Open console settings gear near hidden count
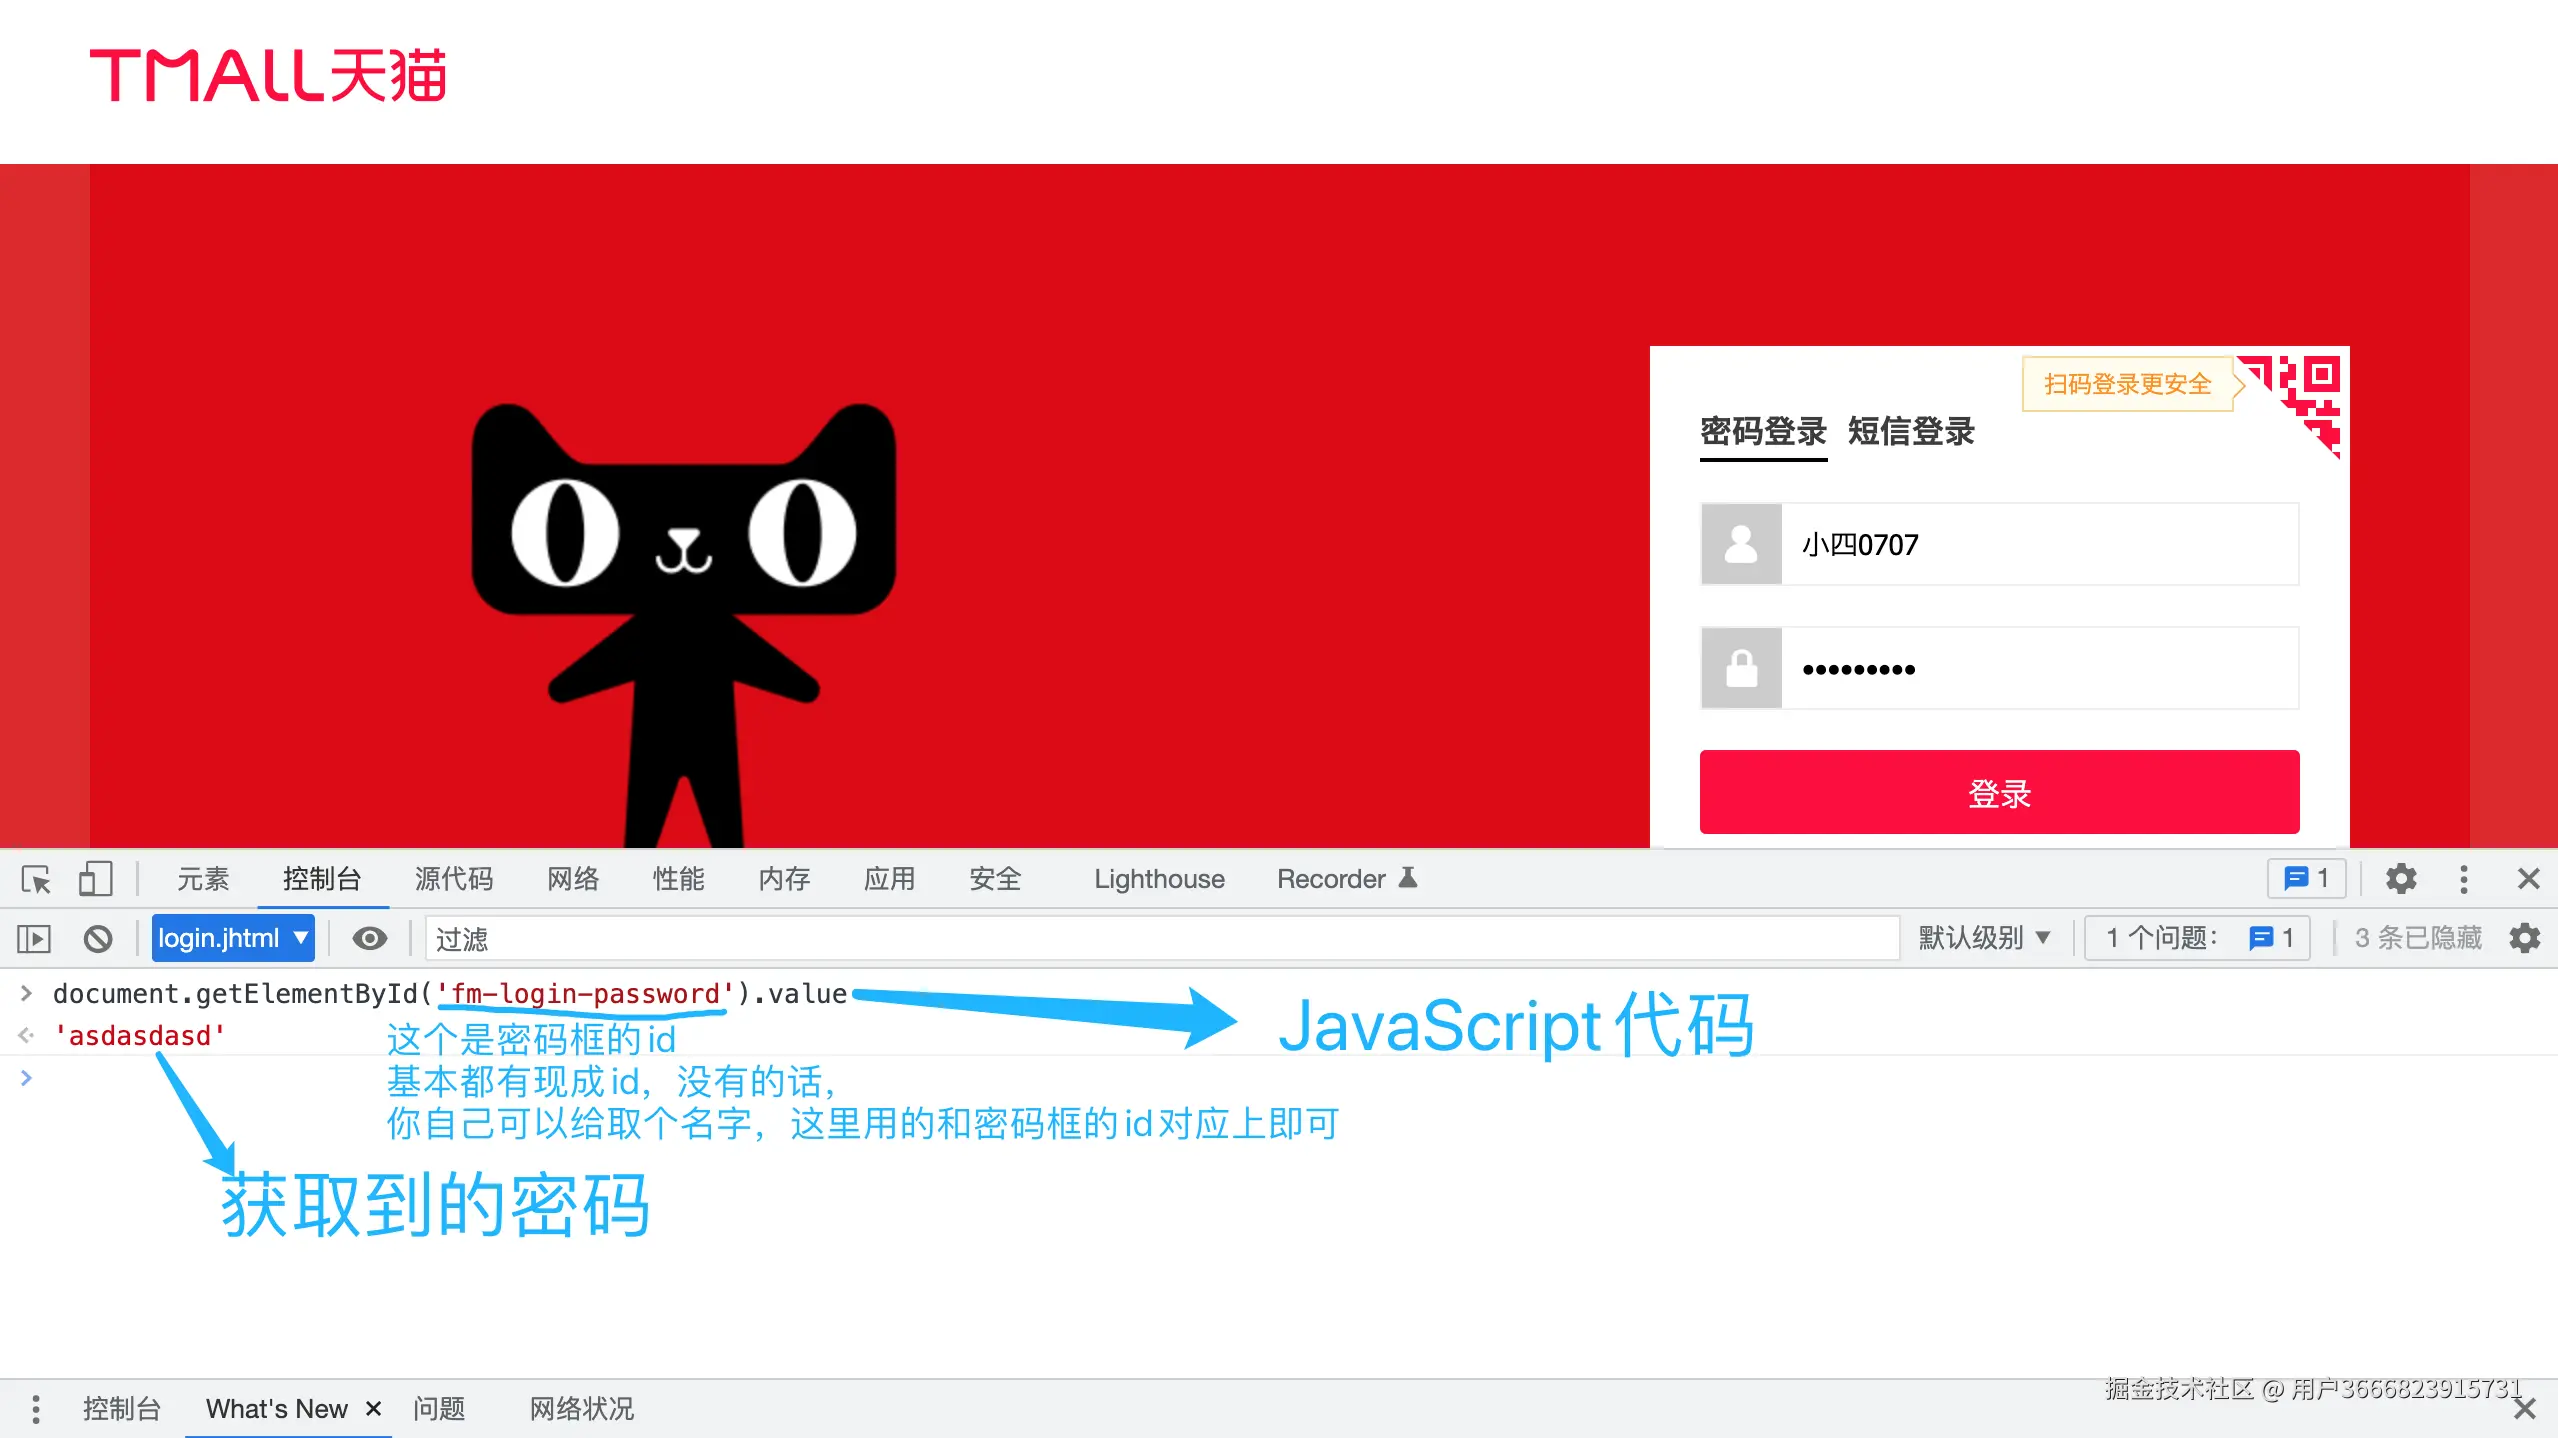This screenshot has height=1438, width=2558. pyautogui.click(x=2525, y=938)
